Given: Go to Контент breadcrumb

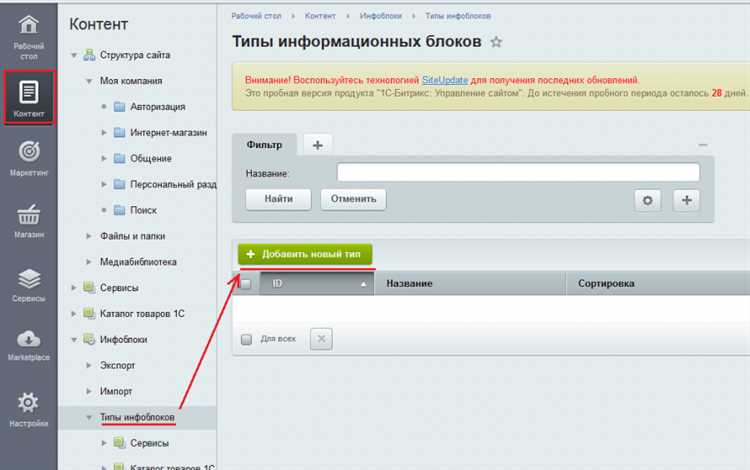Looking at the screenshot, I should pos(320,16).
